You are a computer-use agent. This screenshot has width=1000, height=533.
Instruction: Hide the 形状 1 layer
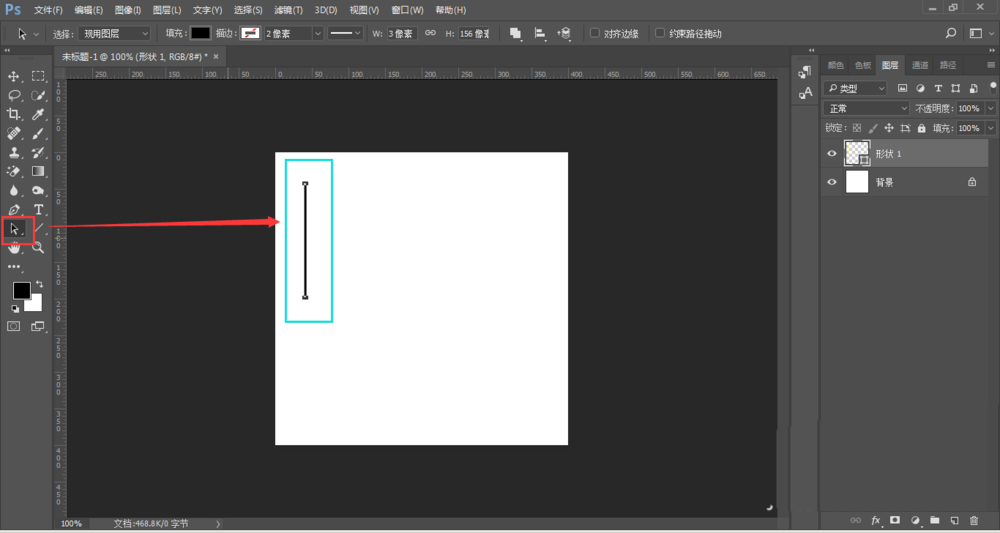(x=832, y=154)
